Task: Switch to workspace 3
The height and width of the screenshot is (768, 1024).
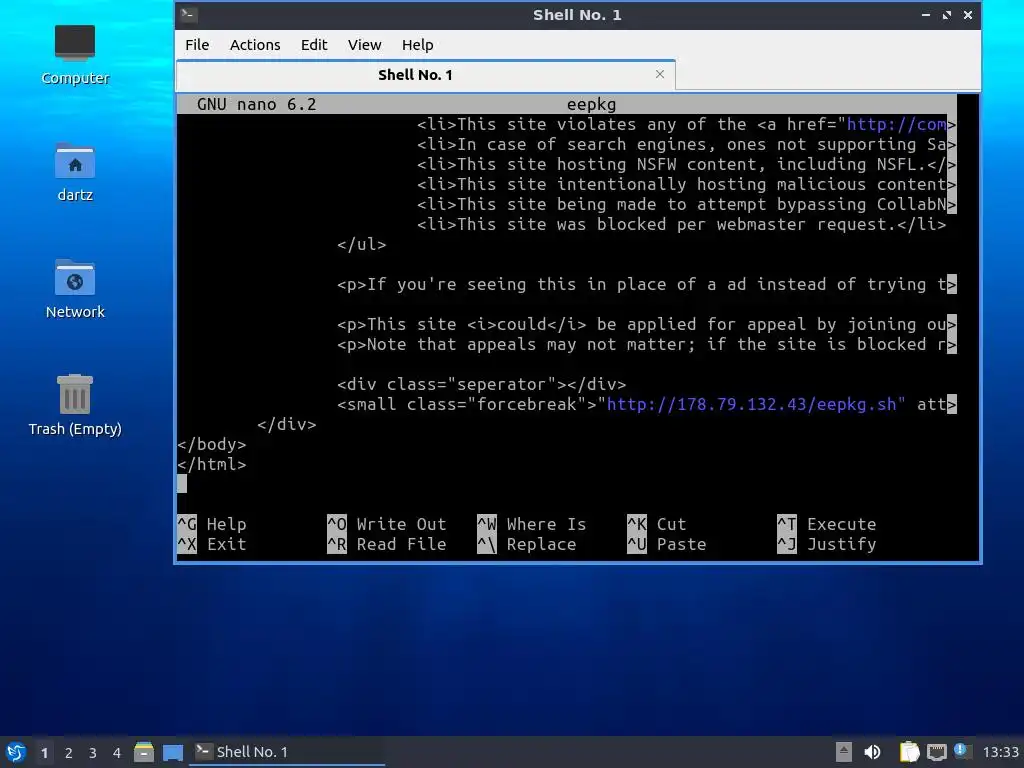Action: pyautogui.click(x=93, y=752)
